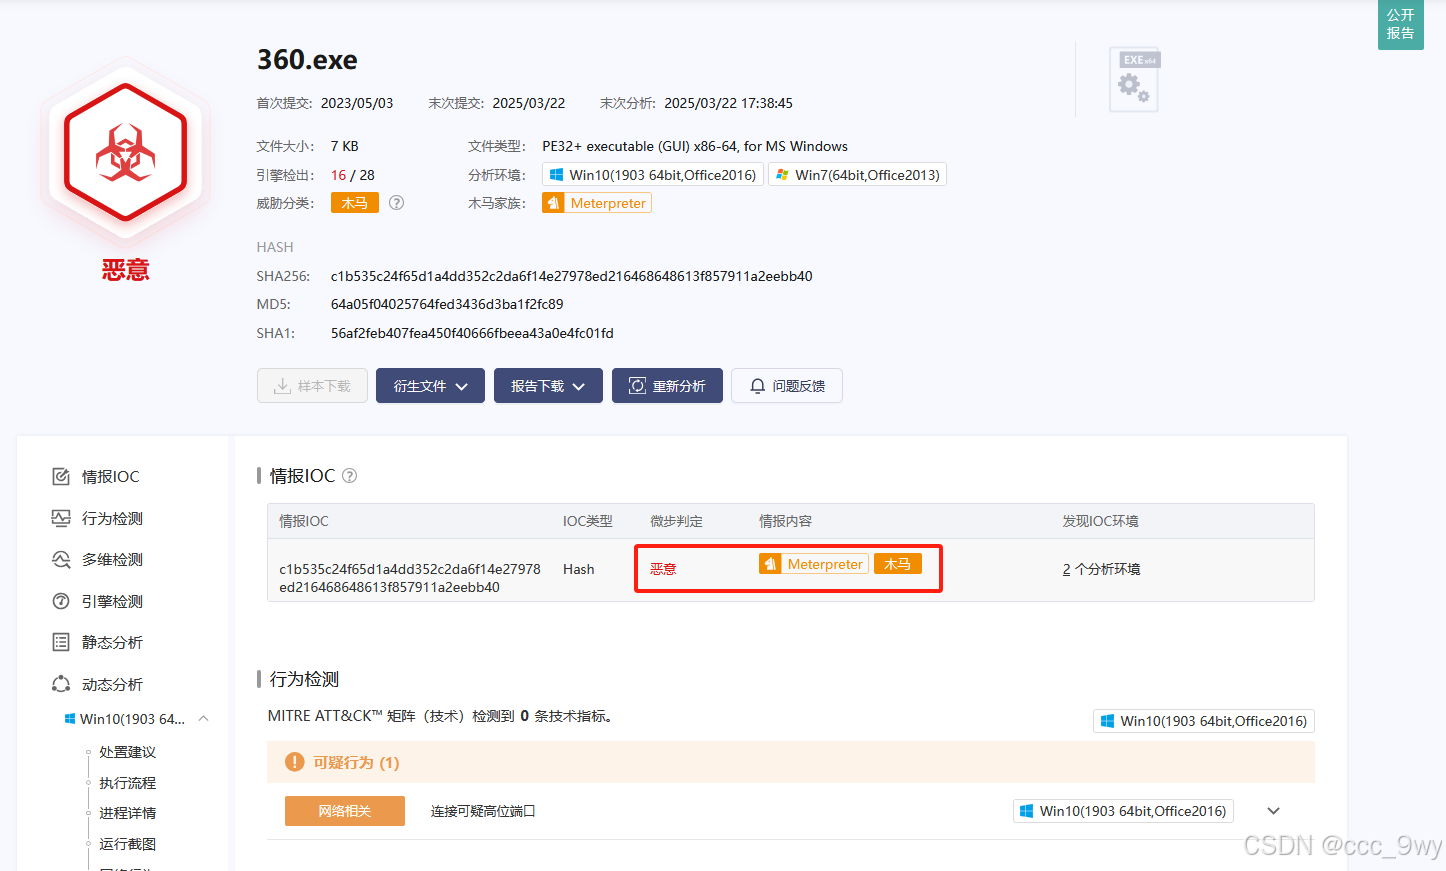1446x871 pixels.
Task: Click the 16 engine detection count
Action: 338,175
